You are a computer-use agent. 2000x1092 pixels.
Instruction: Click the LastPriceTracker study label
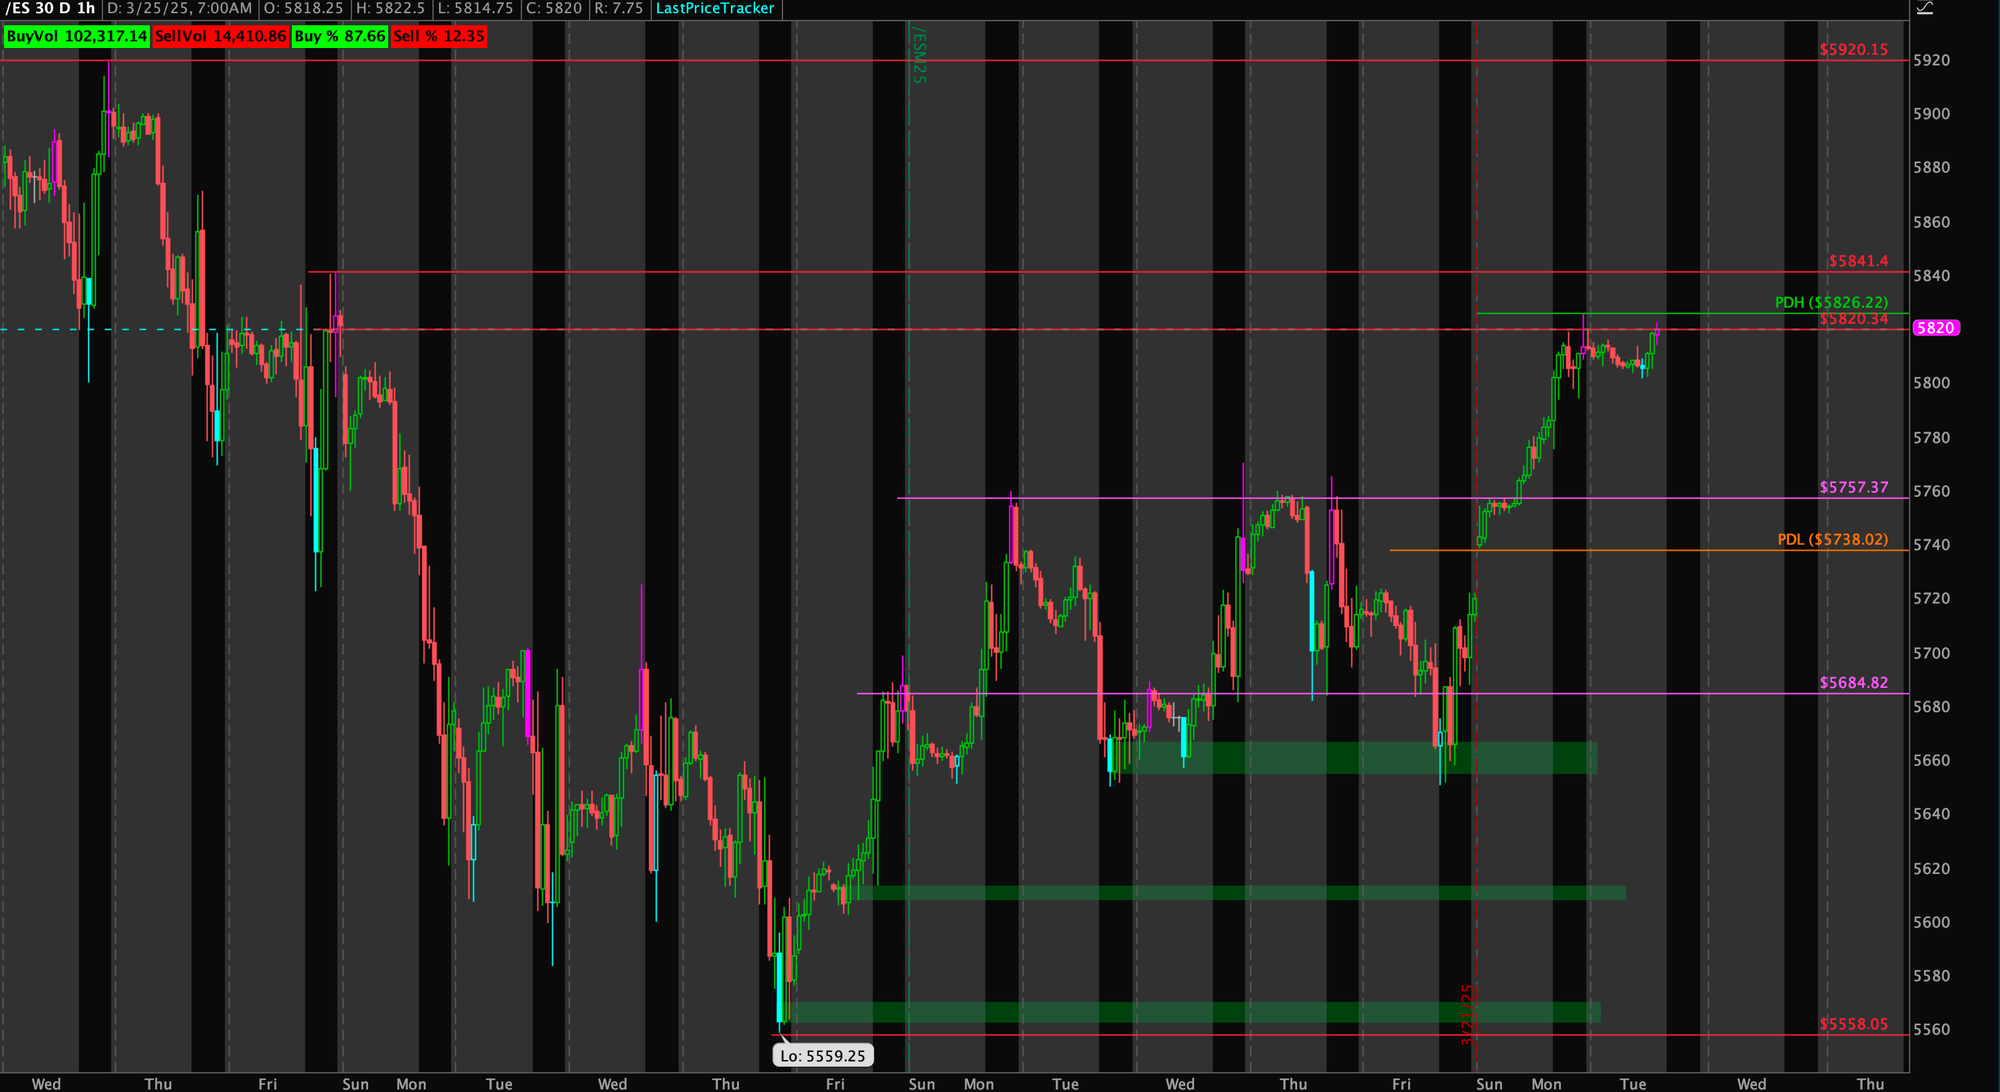coord(714,8)
